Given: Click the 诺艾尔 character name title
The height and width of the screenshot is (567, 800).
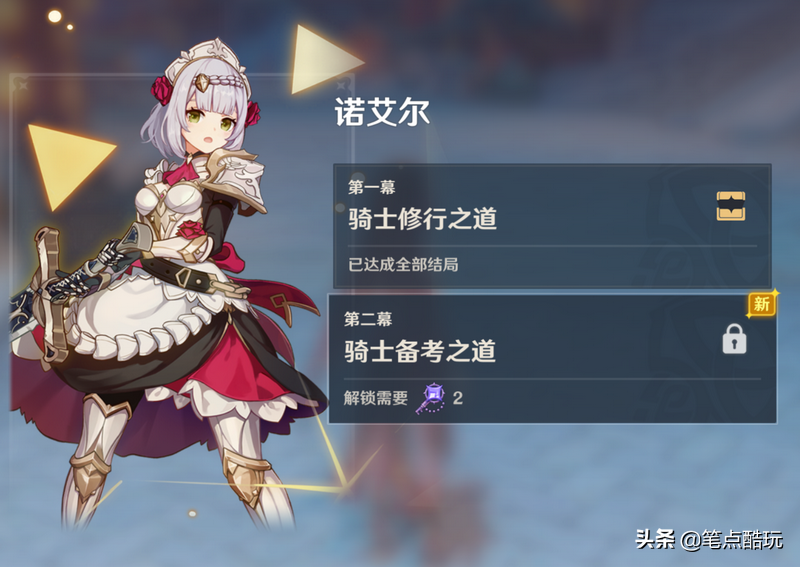Looking at the screenshot, I should click(x=382, y=112).
